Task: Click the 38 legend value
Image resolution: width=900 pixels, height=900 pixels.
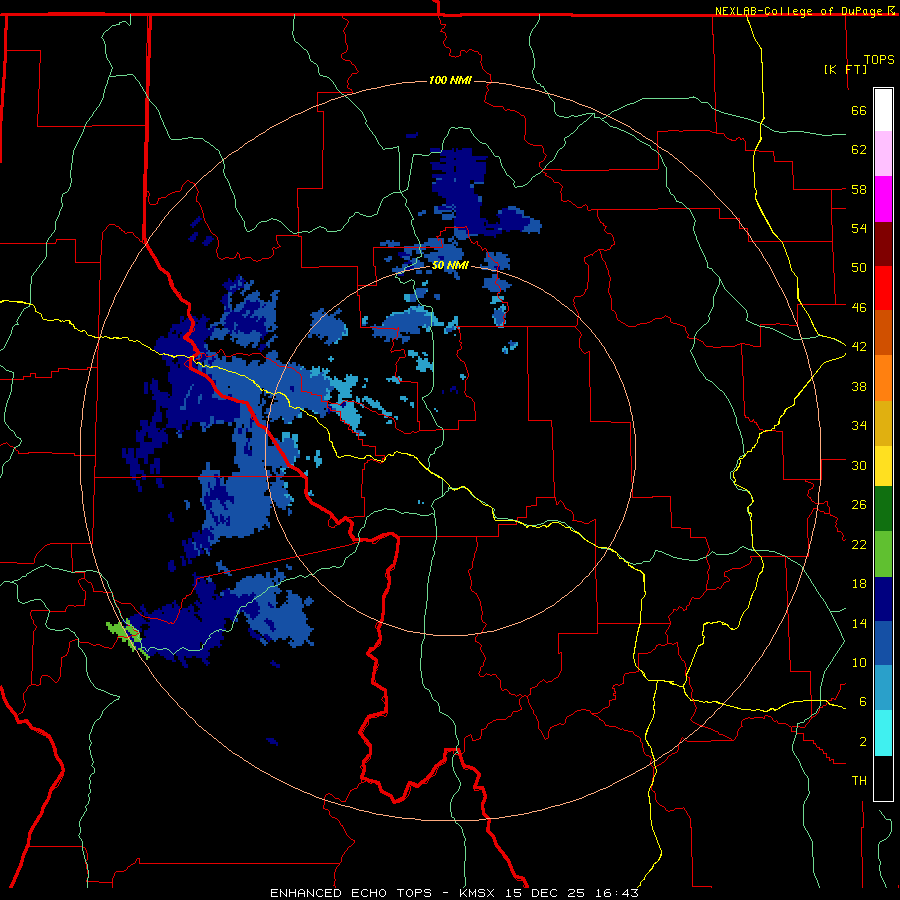Action: (859, 386)
